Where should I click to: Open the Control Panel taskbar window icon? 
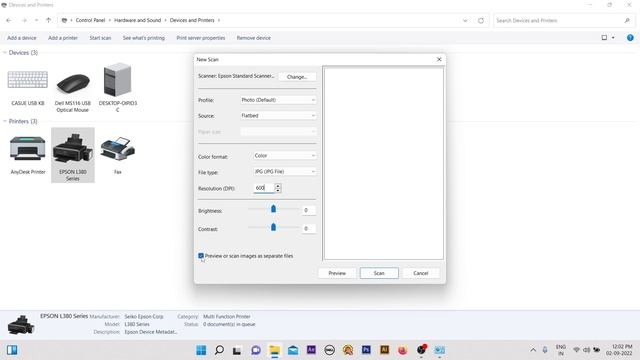(440, 350)
